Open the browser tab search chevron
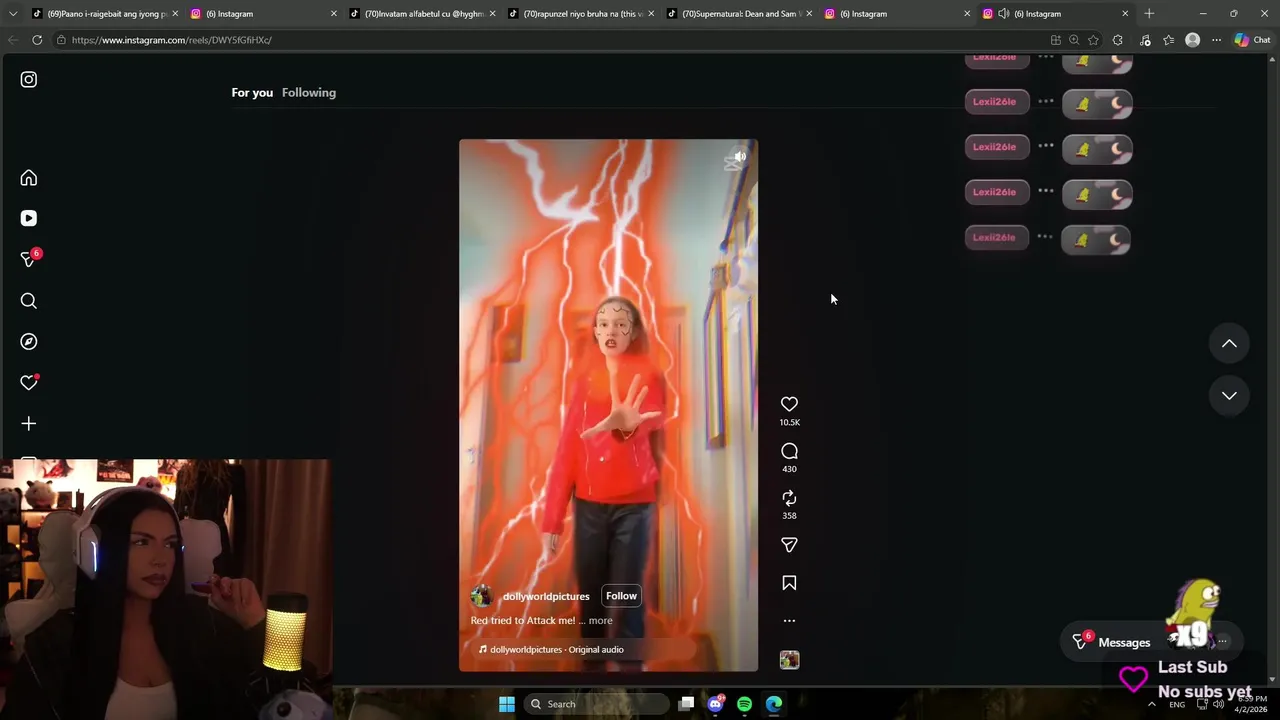The width and height of the screenshot is (1280, 720). pos(13,14)
